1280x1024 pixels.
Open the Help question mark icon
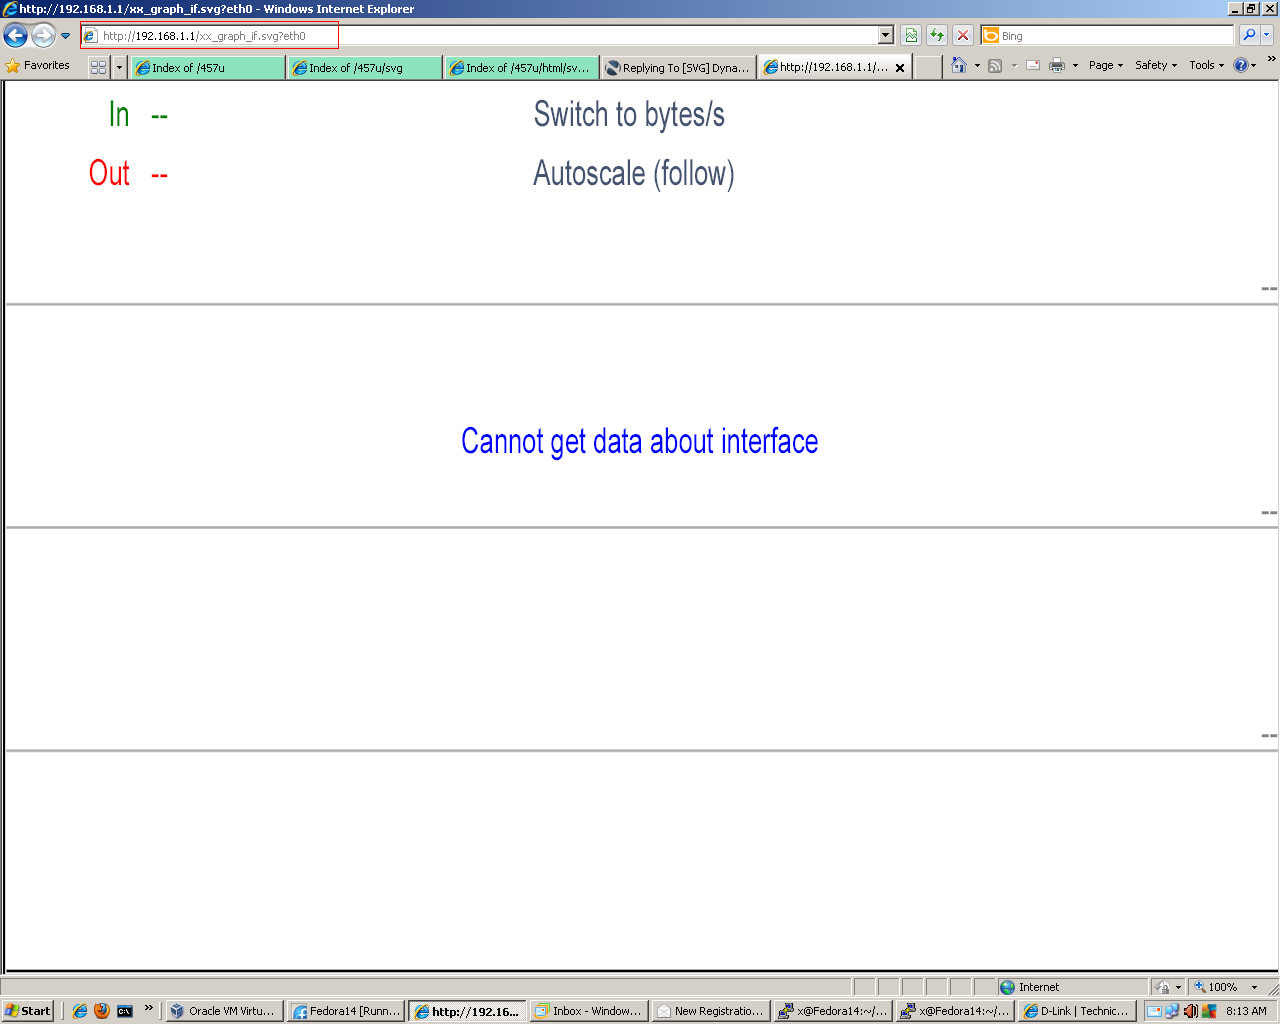coord(1241,65)
